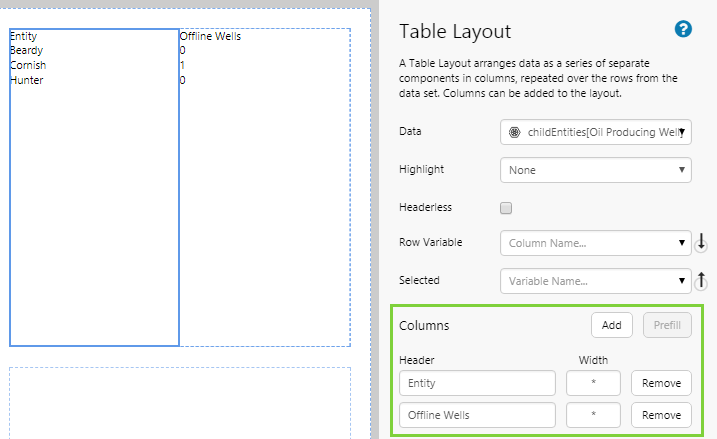Screen dimensions: 717x439
Task: Edit the Entity header text field
Action: tap(477, 383)
